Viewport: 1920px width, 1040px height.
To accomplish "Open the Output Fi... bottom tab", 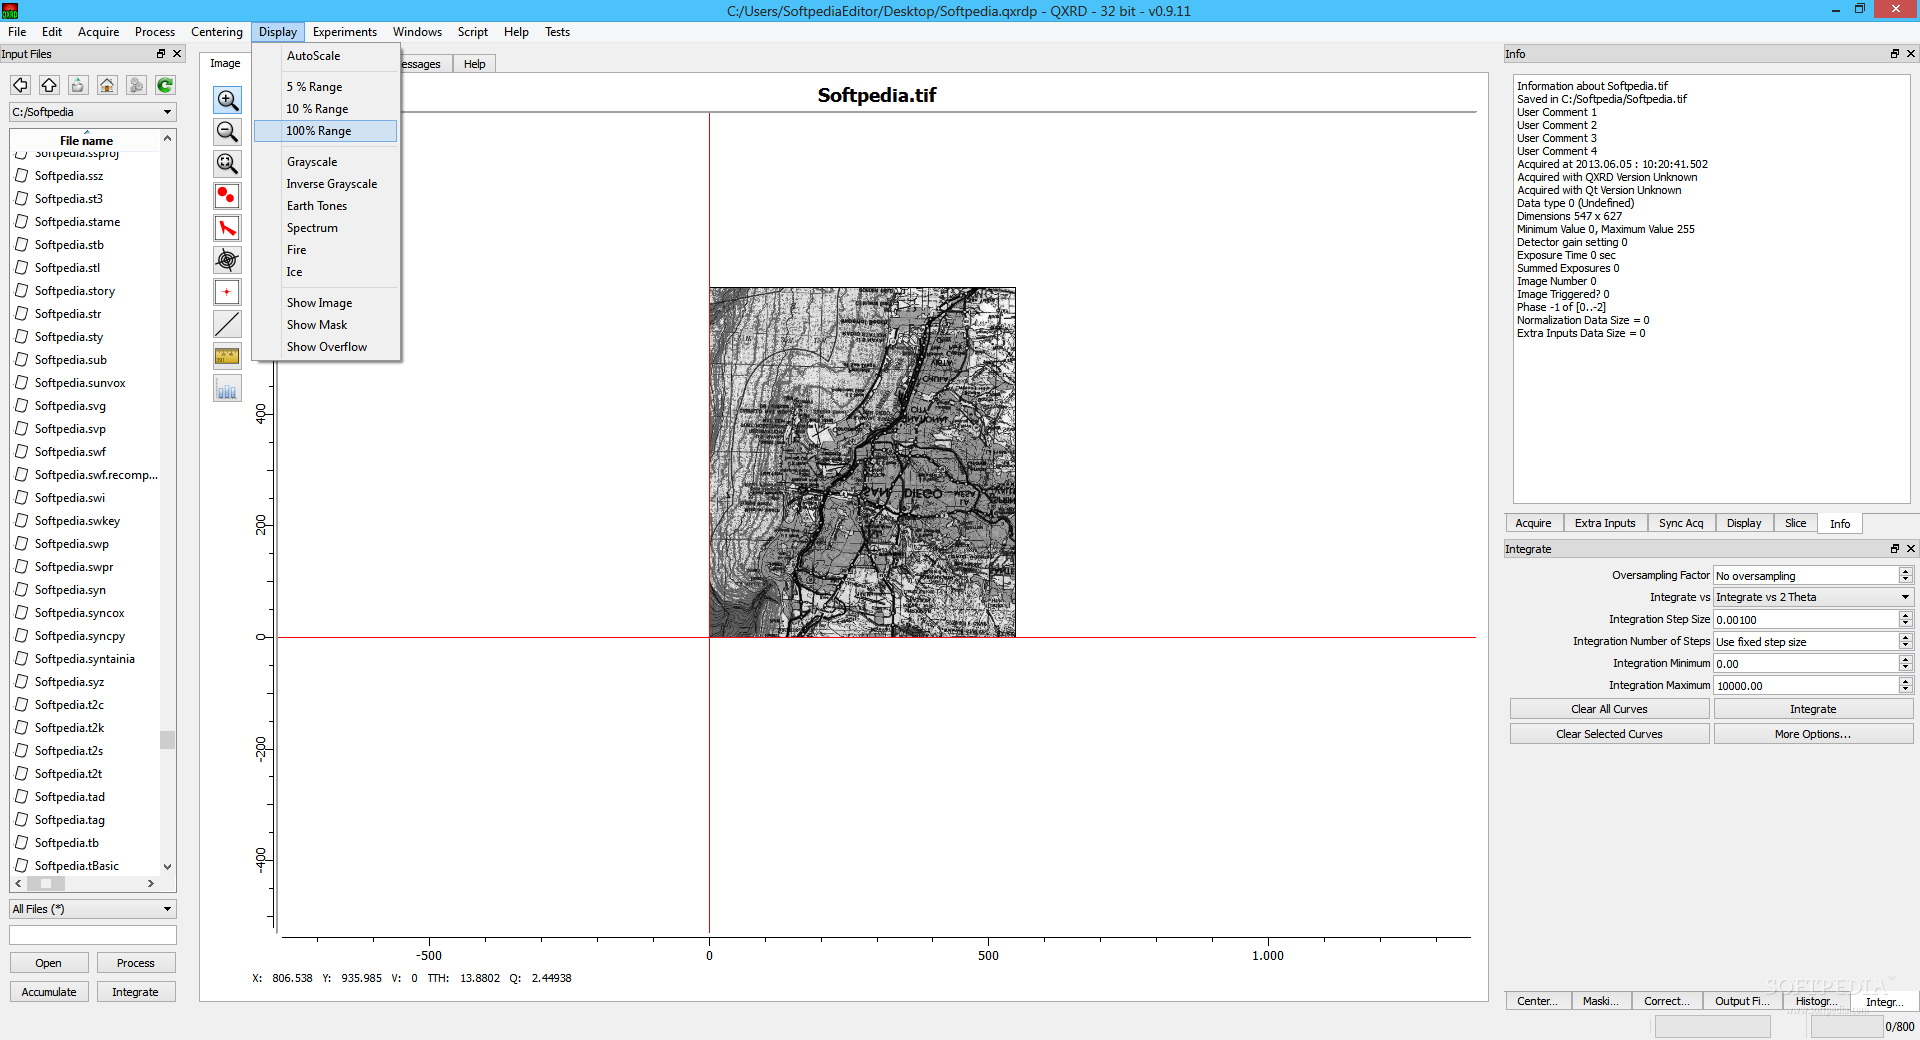I will click(1742, 1001).
